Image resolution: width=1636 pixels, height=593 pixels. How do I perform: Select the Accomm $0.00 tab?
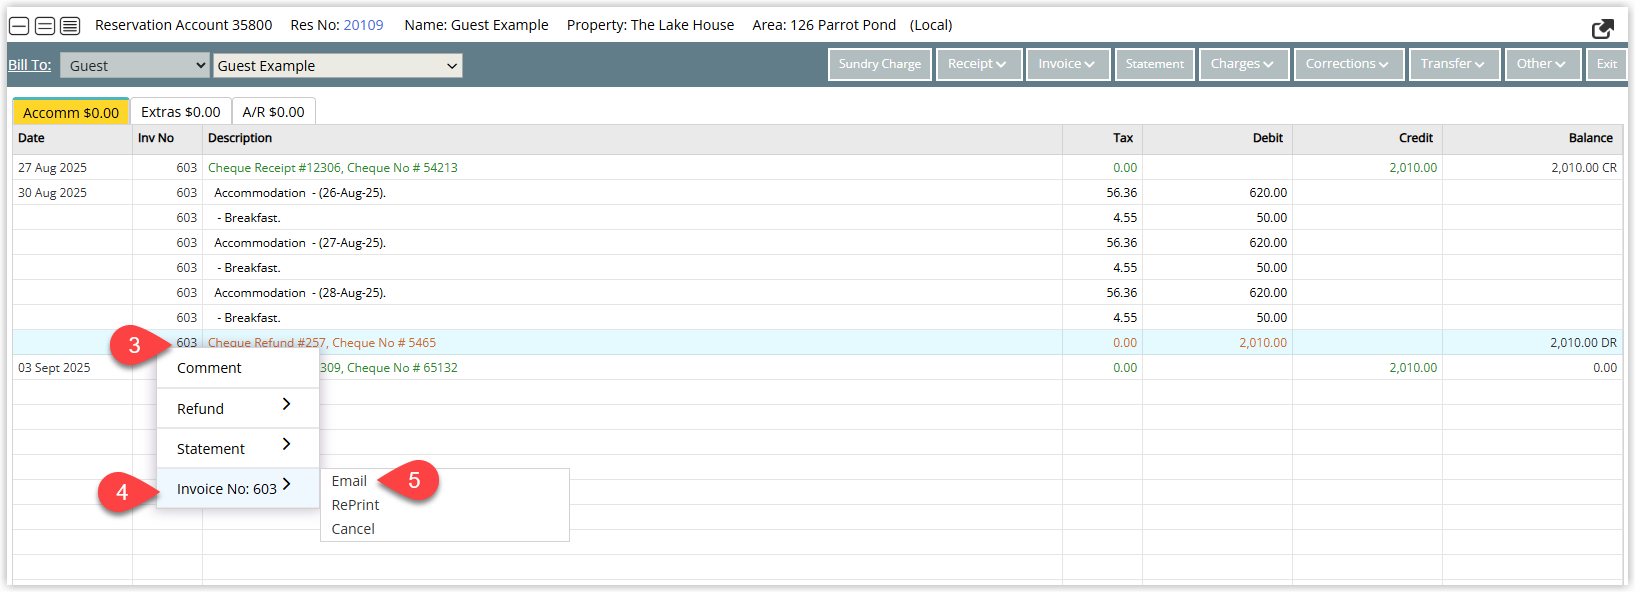click(71, 112)
